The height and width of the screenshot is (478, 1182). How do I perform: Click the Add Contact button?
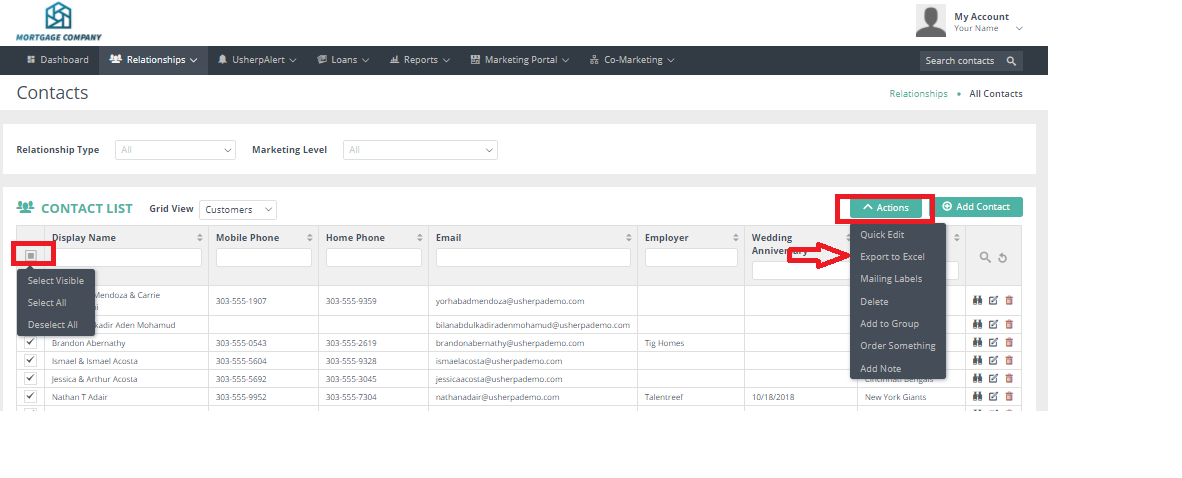click(977, 207)
